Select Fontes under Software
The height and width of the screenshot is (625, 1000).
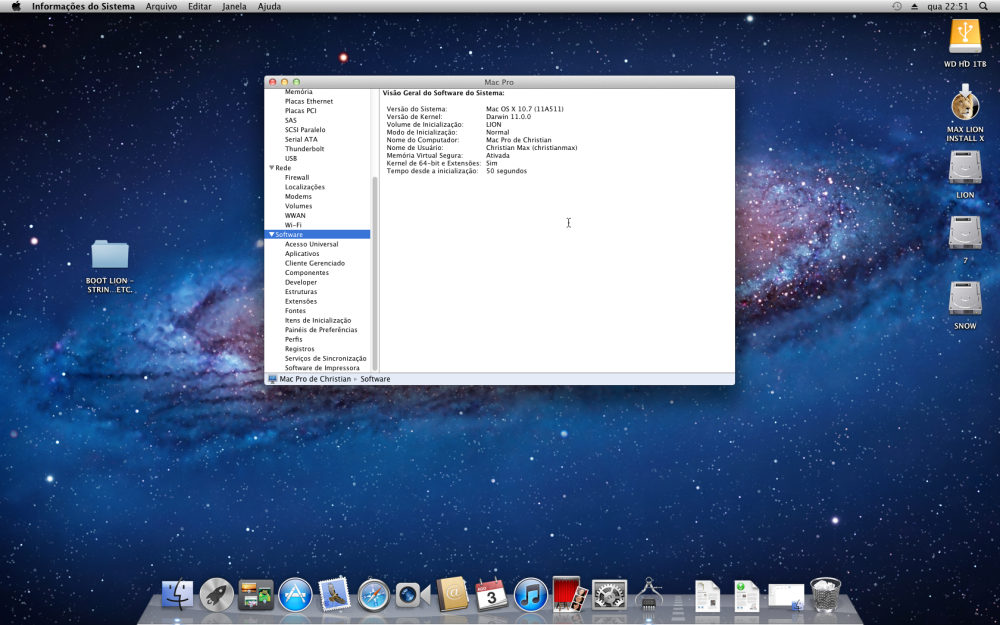click(295, 311)
